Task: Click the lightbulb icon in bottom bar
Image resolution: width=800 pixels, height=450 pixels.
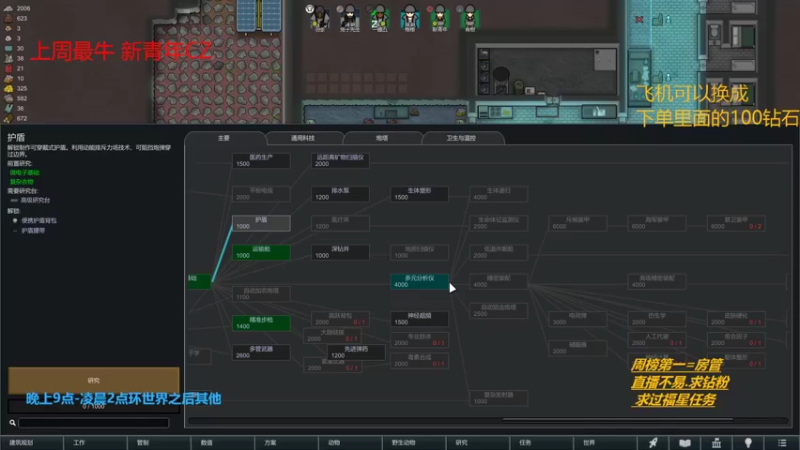Action: point(748,443)
